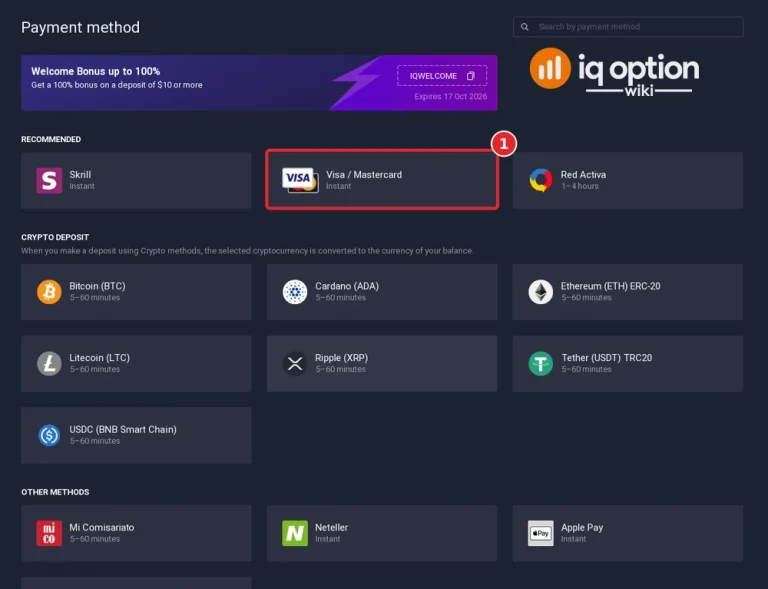
Task: Choose Skrill Instant payment card
Action: pyautogui.click(x=136, y=180)
